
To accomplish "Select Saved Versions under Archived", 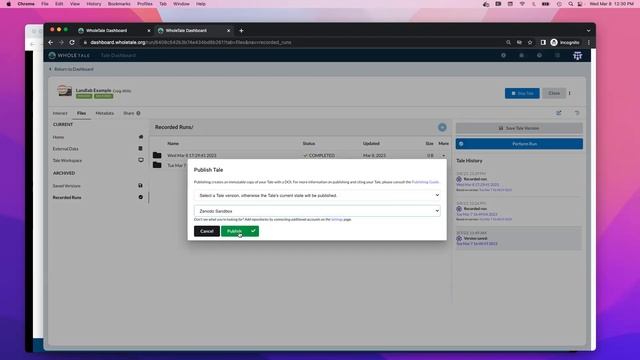I will tap(67, 186).
